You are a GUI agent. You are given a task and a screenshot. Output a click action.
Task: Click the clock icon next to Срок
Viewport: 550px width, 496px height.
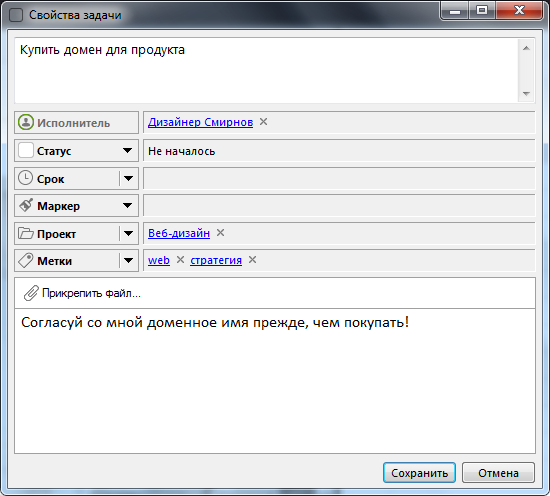pyautogui.click(x=25, y=178)
